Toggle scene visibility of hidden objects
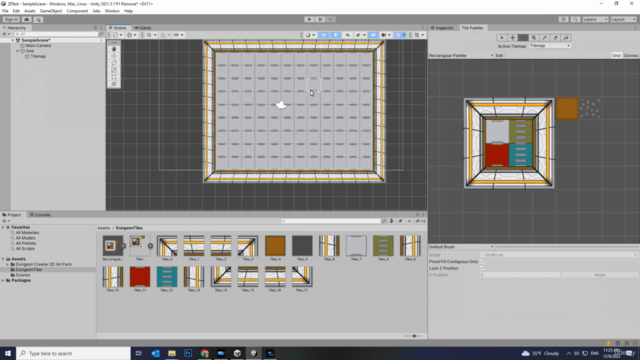The image size is (640, 360). [373, 35]
